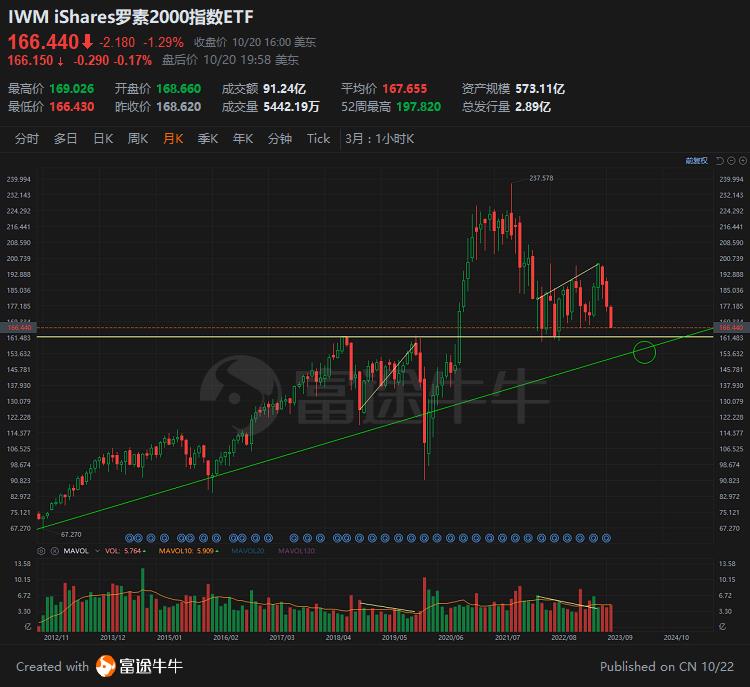Click the 166.440 current price tag on right axis

731,328
